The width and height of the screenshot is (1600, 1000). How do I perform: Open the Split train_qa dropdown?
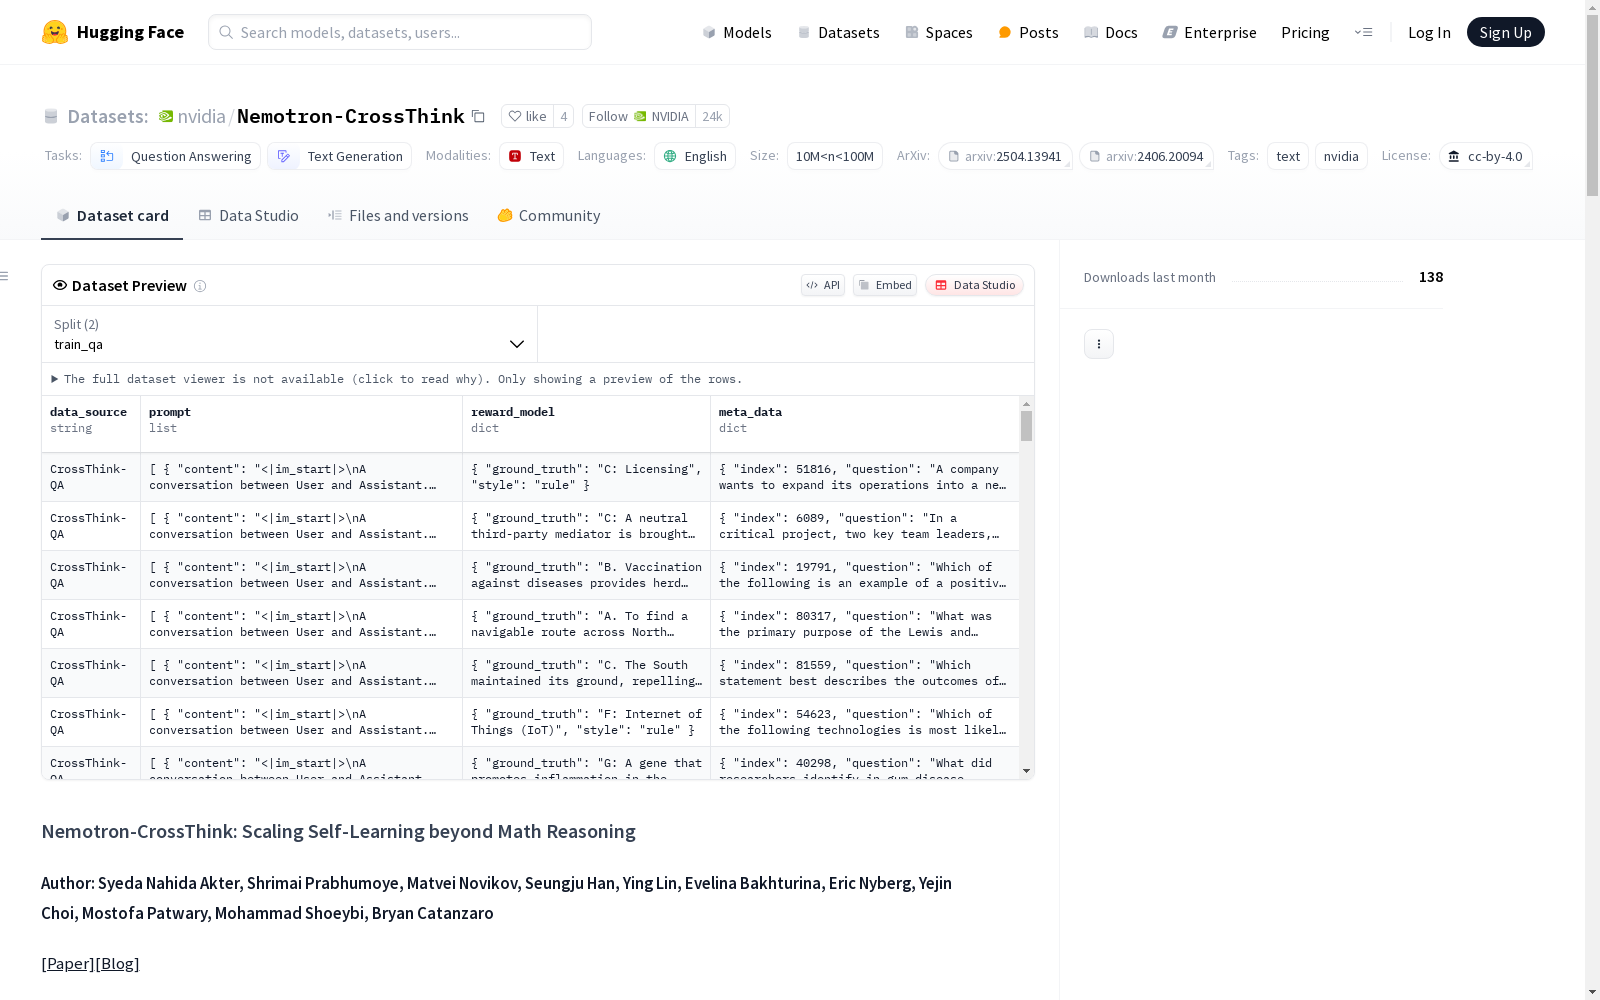(290, 334)
